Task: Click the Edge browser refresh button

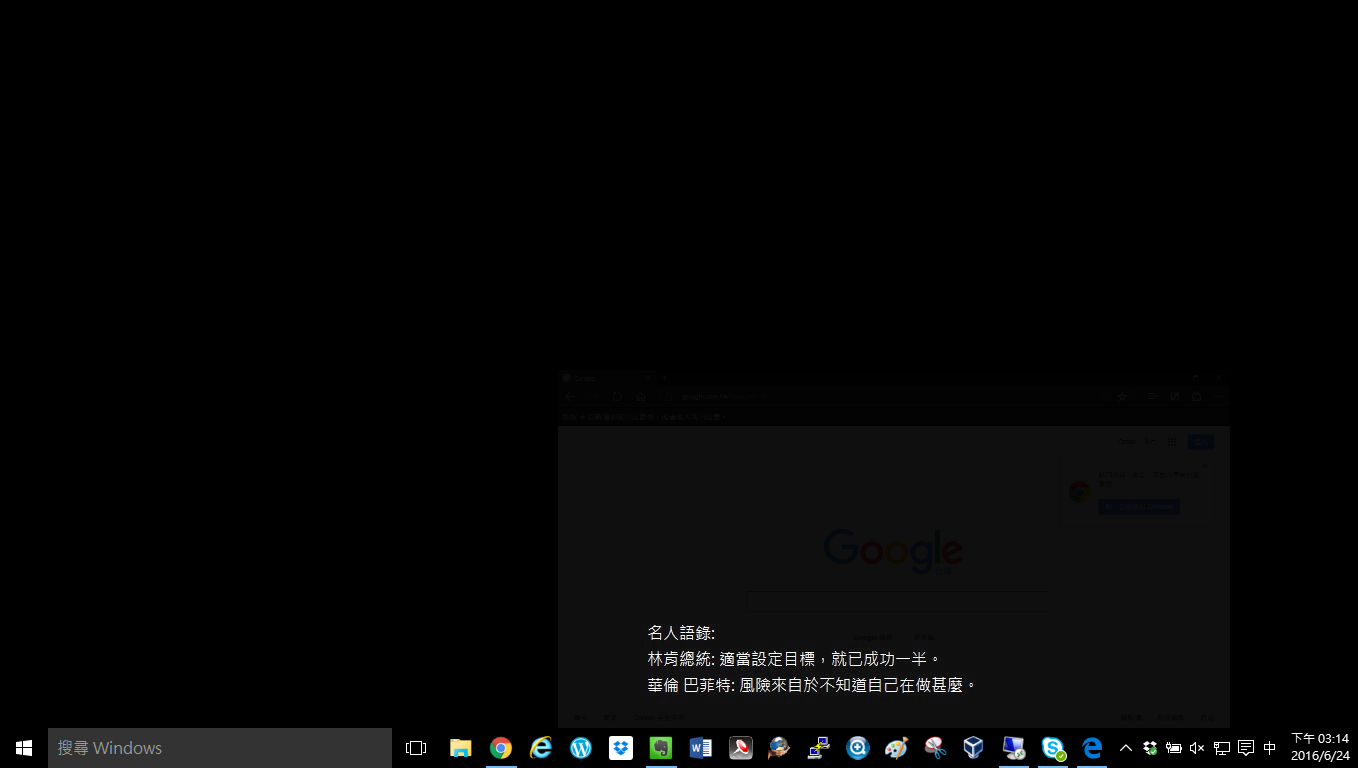Action: (x=617, y=397)
